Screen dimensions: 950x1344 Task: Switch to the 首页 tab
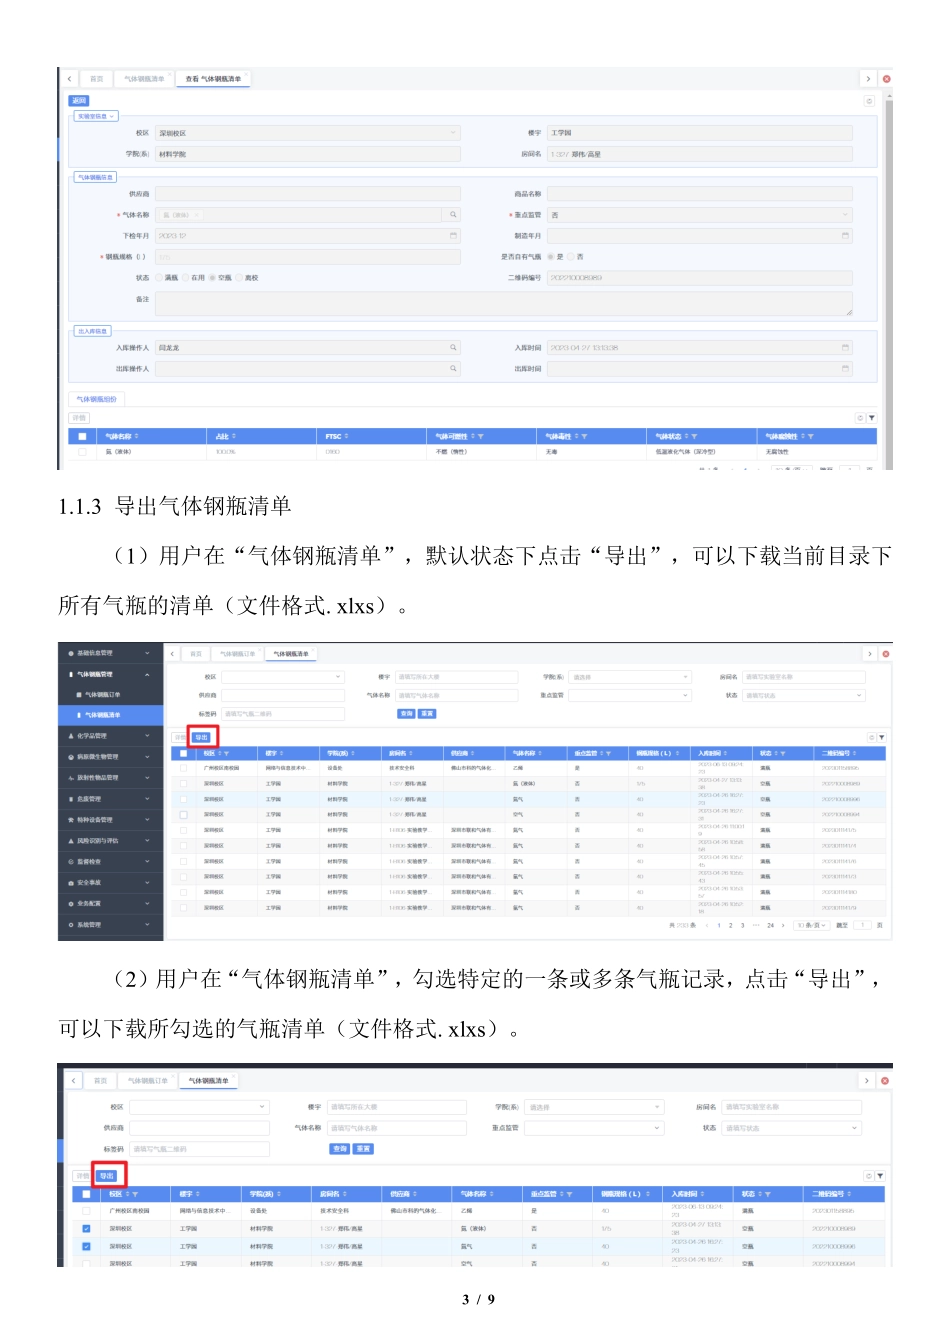click(x=95, y=77)
